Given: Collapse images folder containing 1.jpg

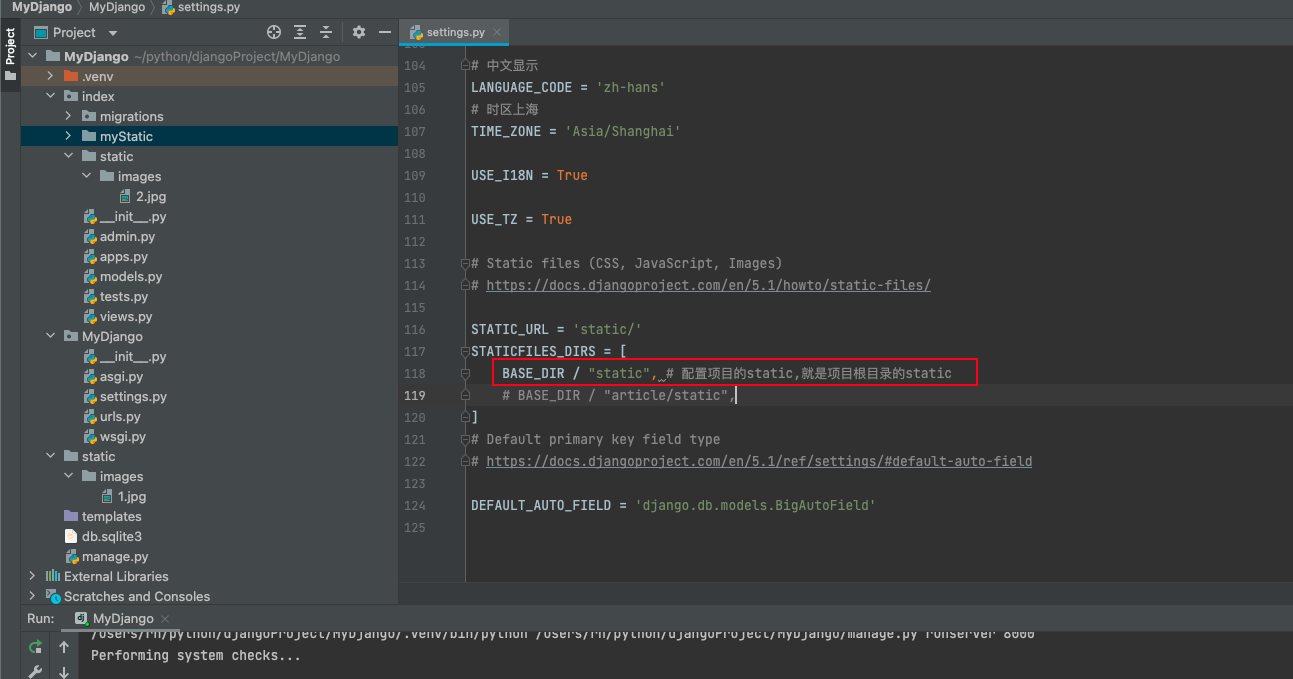Looking at the screenshot, I should [x=69, y=476].
